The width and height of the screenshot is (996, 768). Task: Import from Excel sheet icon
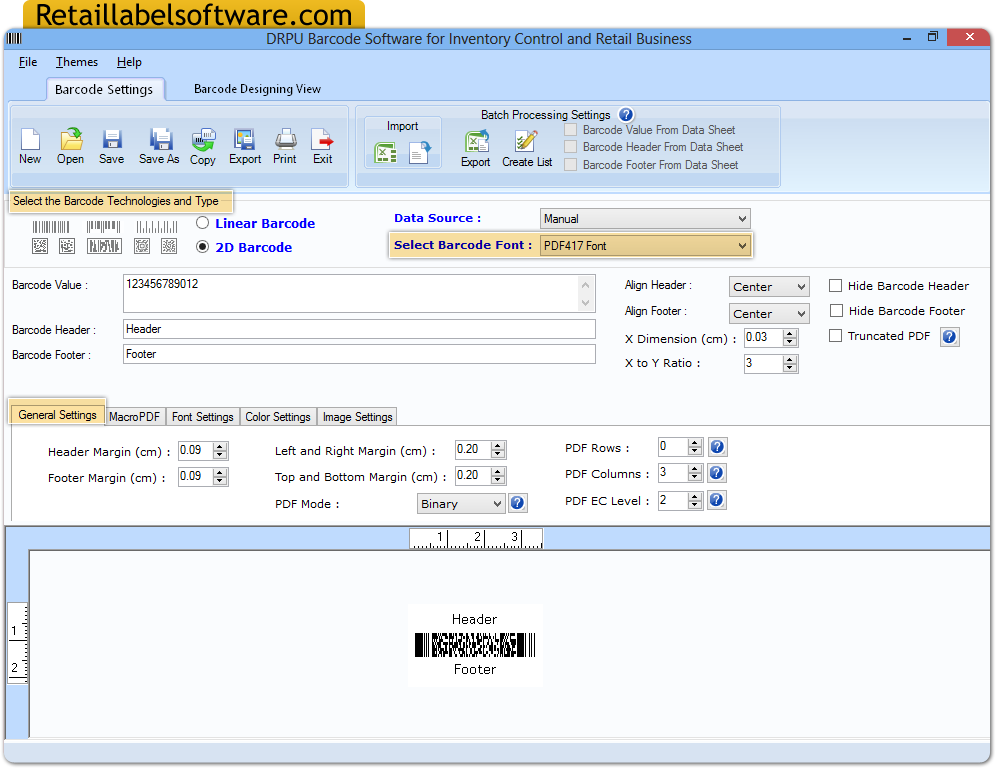386,152
